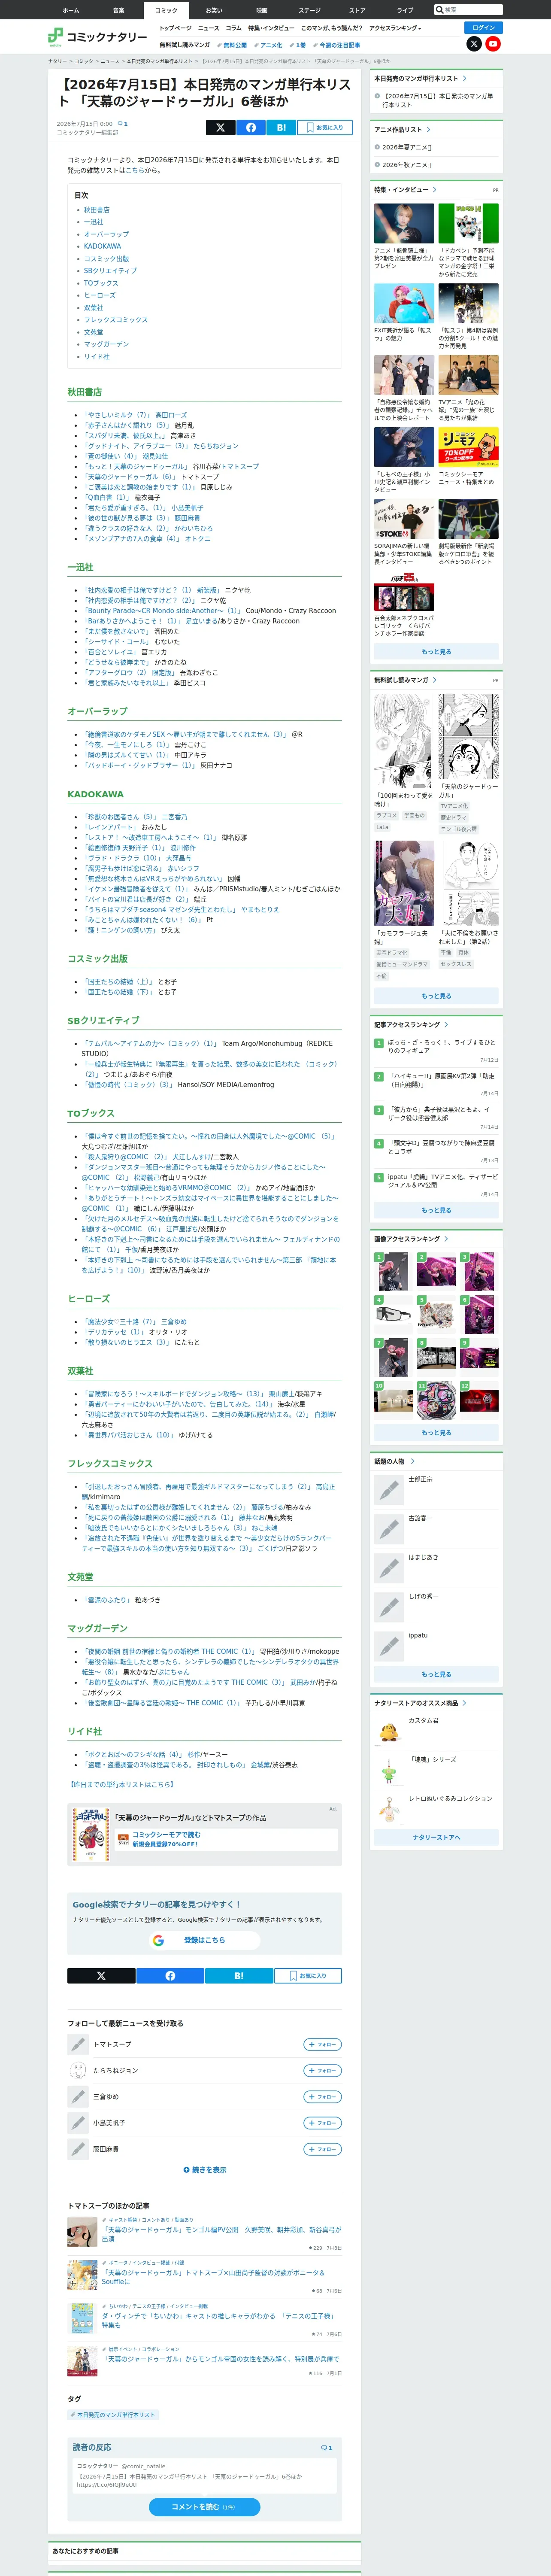Open image ranking thumbnail number 11
The image size is (551, 2576).
[436, 1399]
